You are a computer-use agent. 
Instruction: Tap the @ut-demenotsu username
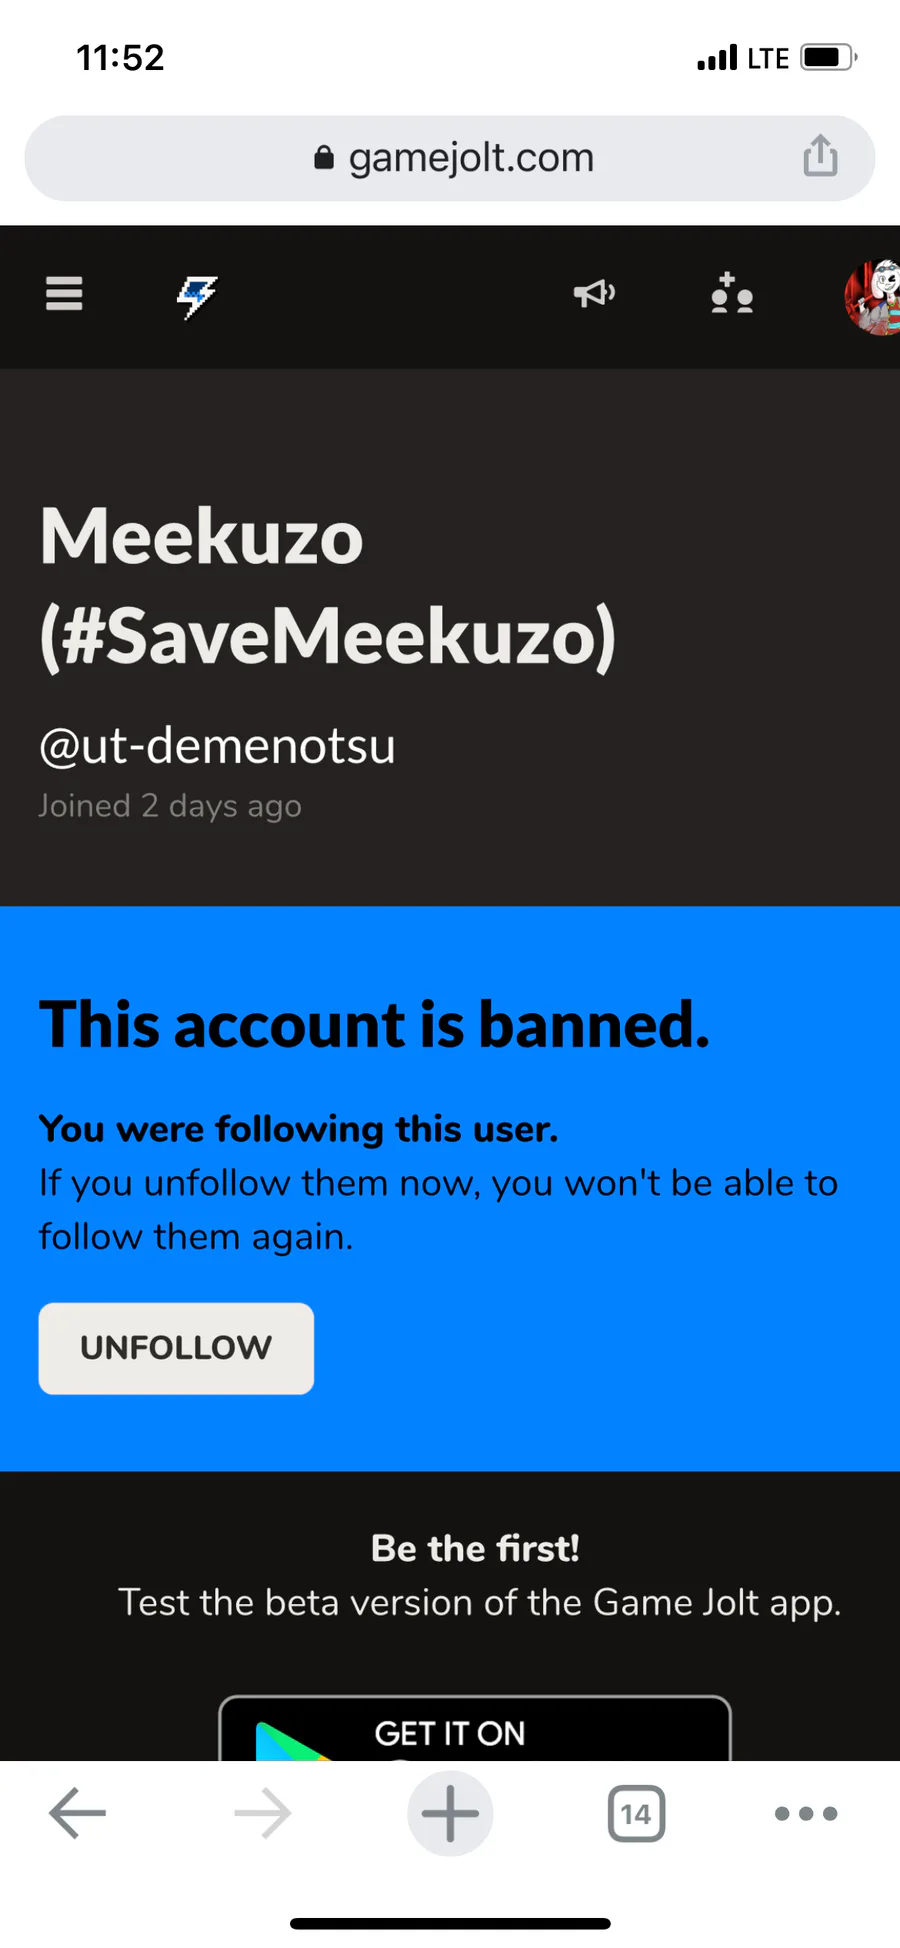[217, 746]
